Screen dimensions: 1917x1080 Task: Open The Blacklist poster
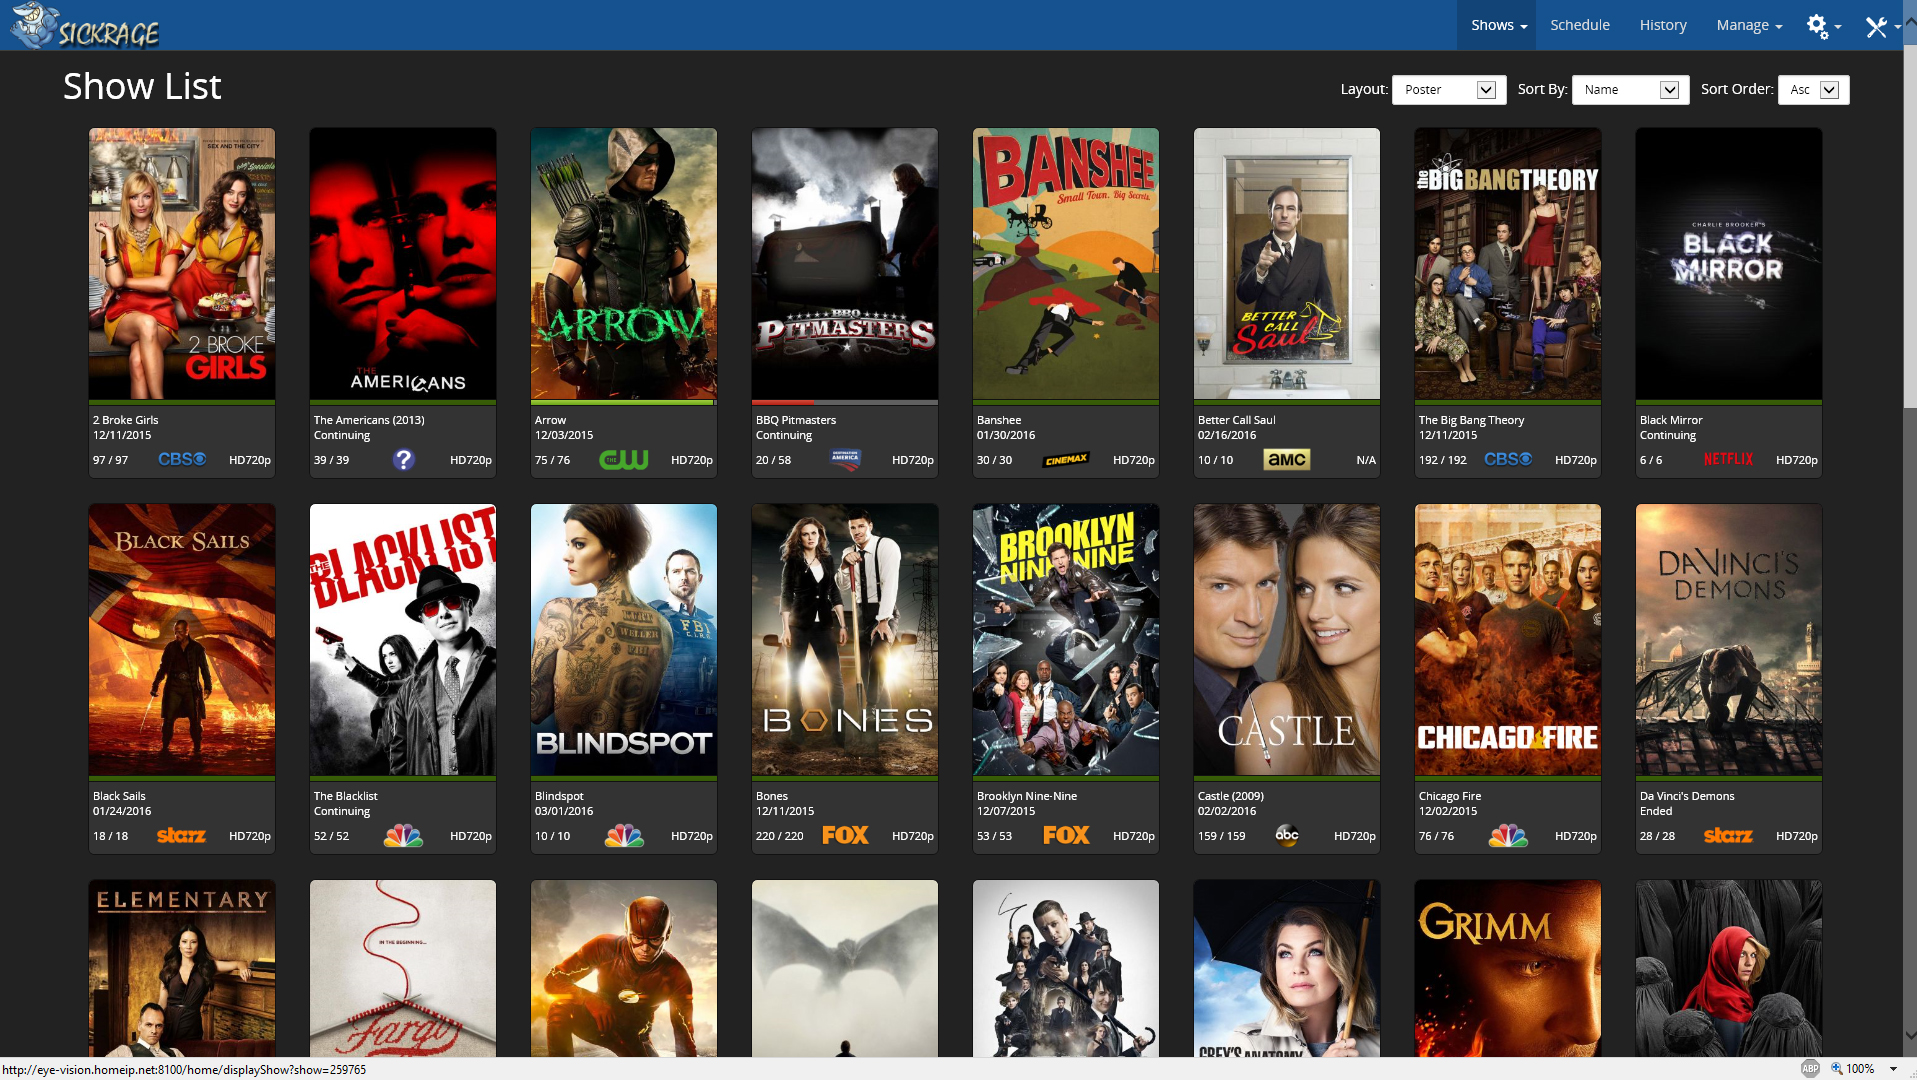[403, 640]
